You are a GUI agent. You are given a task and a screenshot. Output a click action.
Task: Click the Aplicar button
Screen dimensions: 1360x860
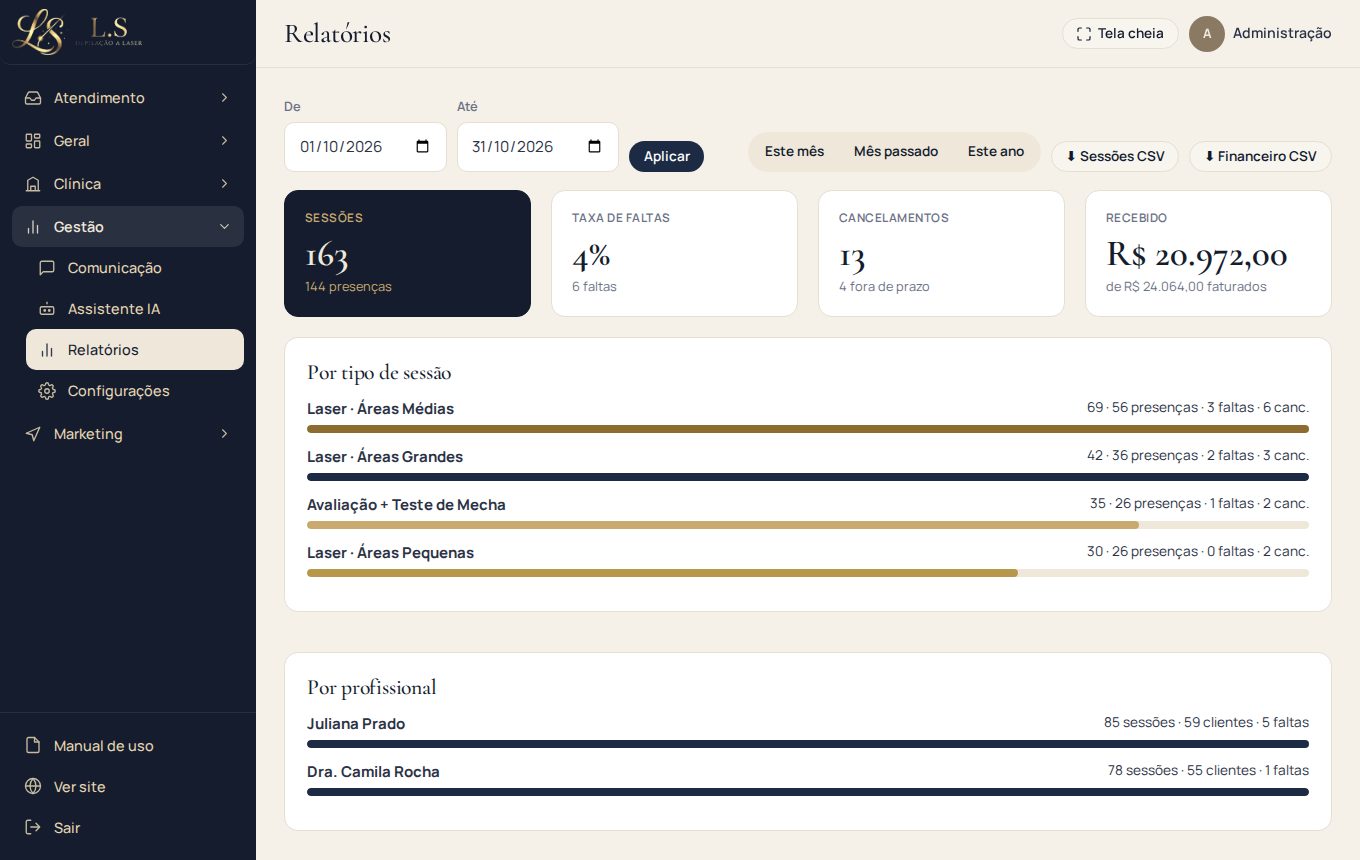coord(666,156)
